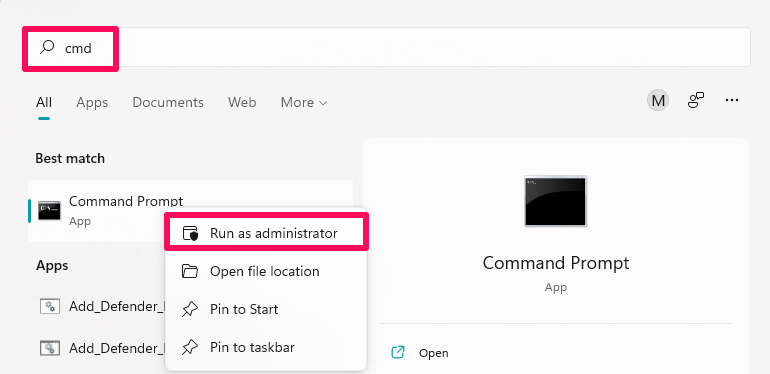Click the Open external-link icon
The image size is (770, 374).
coord(398,352)
